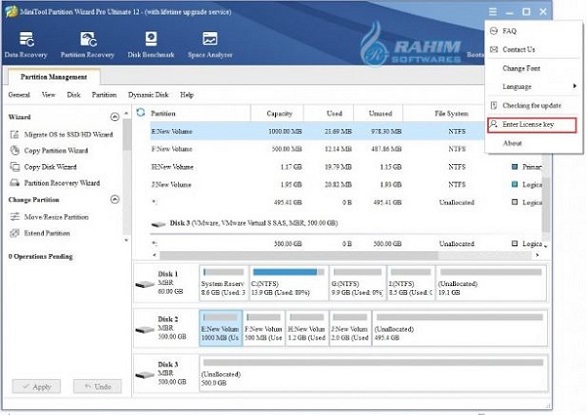Viewport: 587px width, 415px height.
Task: Select 19.1 GB unallocated block on Disk 1
Action: (x=491, y=283)
